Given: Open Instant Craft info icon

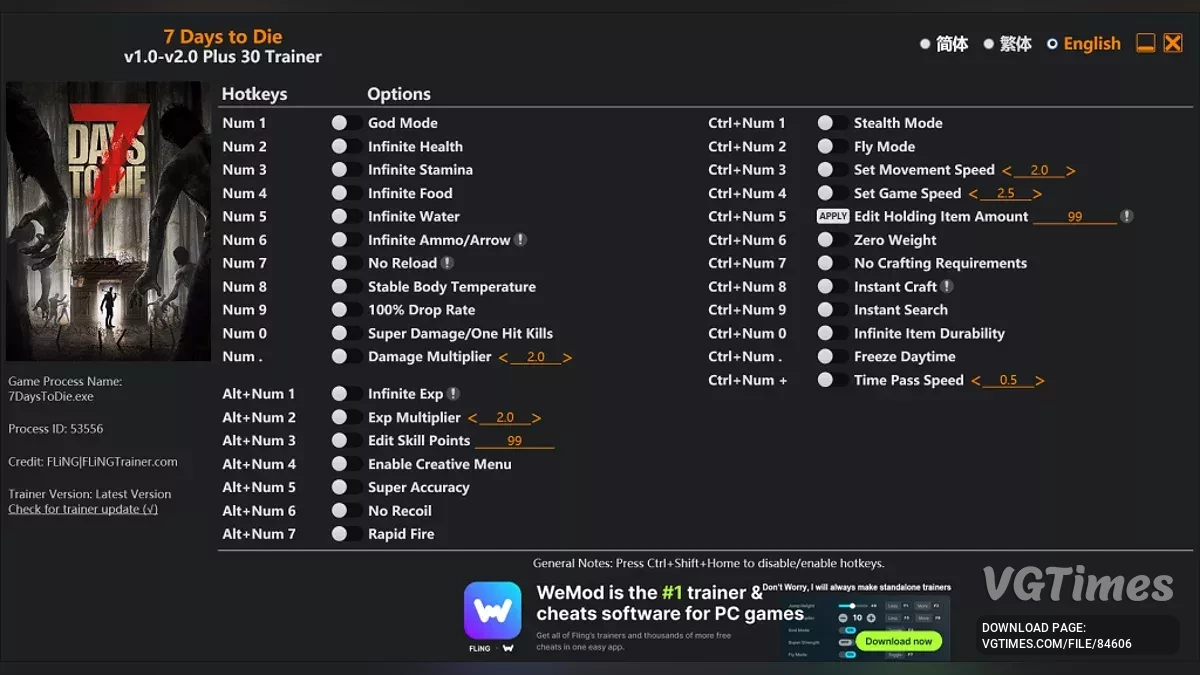Looking at the screenshot, I should point(947,287).
